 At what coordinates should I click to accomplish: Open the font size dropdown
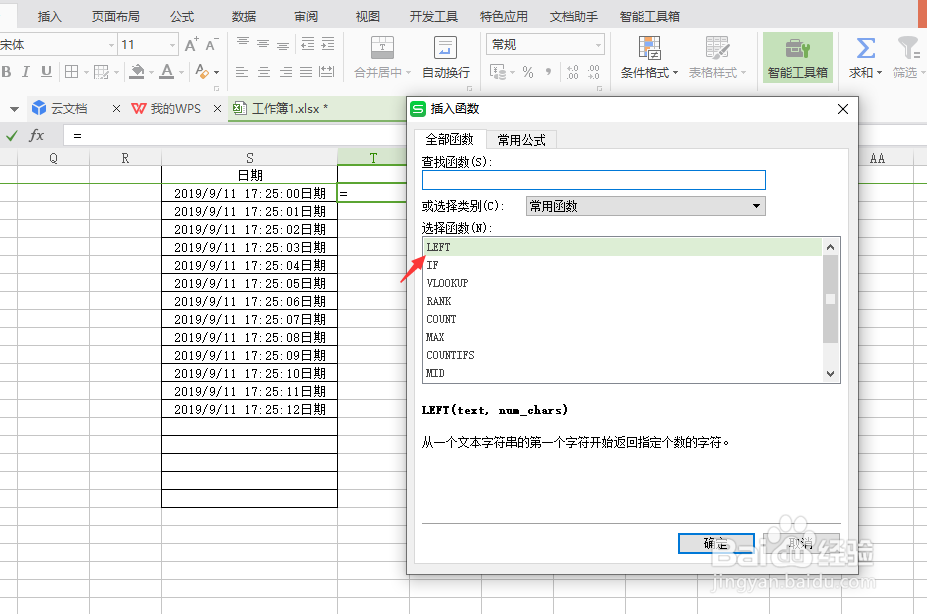coord(172,45)
